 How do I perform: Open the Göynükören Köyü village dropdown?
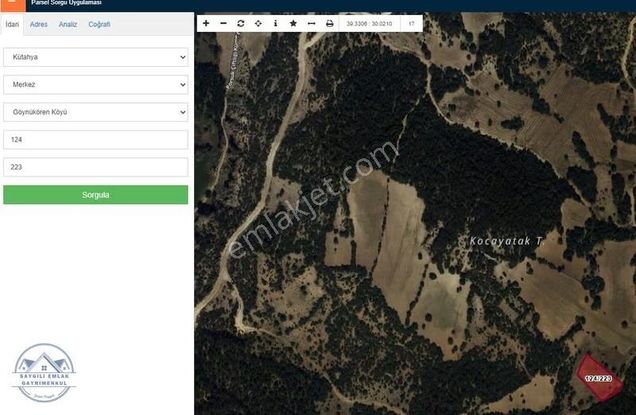click(95, 113)
